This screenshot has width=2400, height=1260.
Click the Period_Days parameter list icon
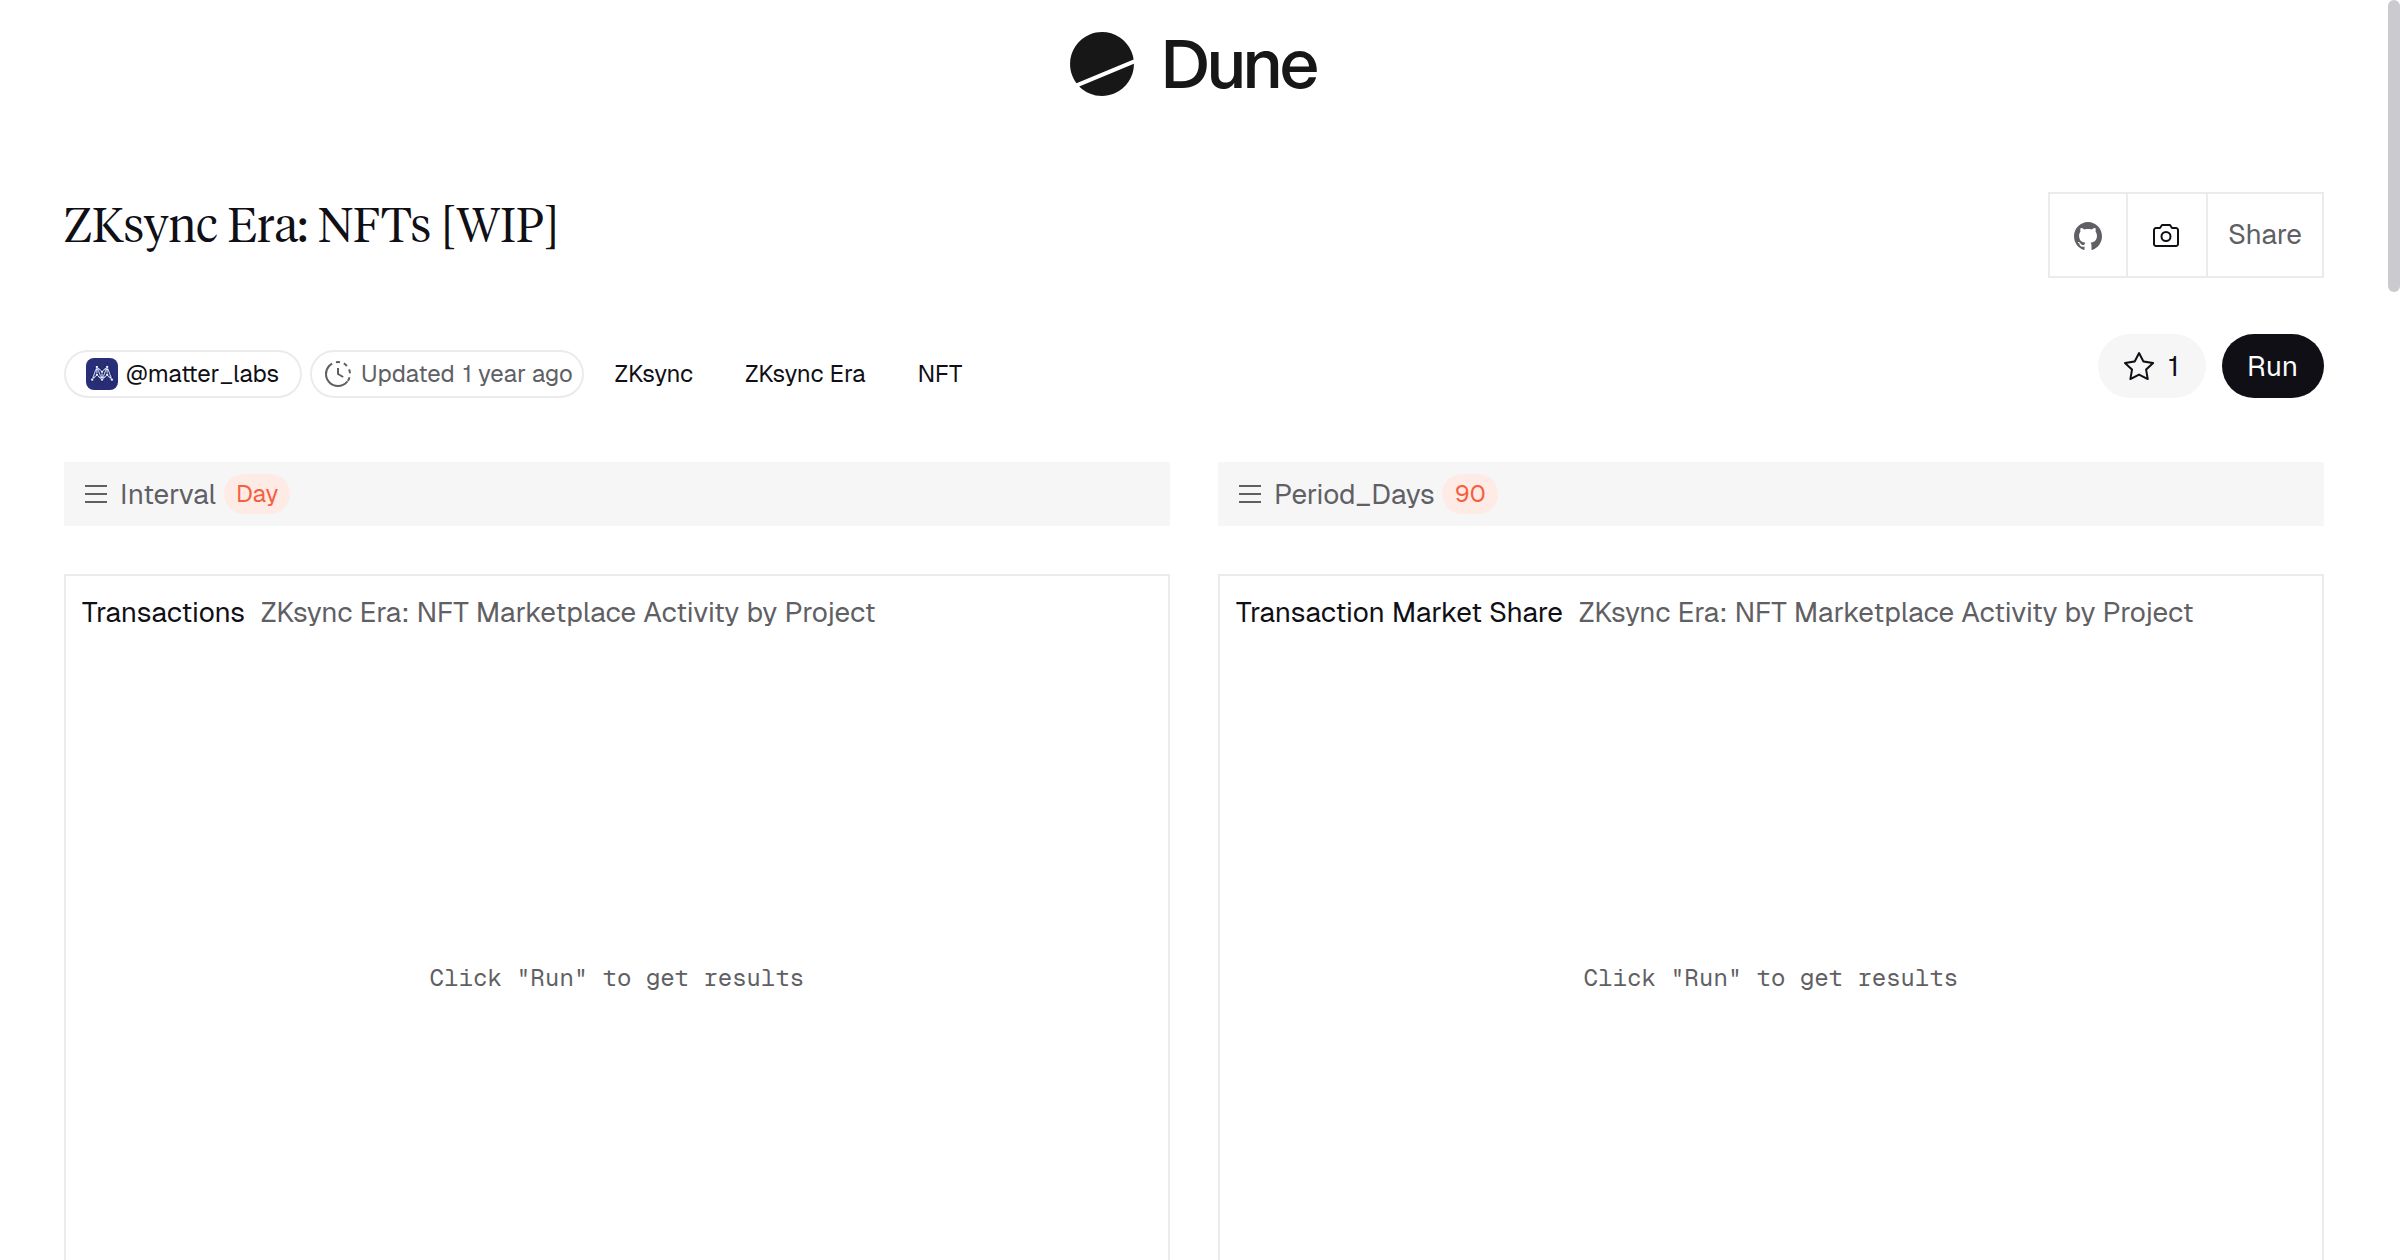pos(1249,494)
